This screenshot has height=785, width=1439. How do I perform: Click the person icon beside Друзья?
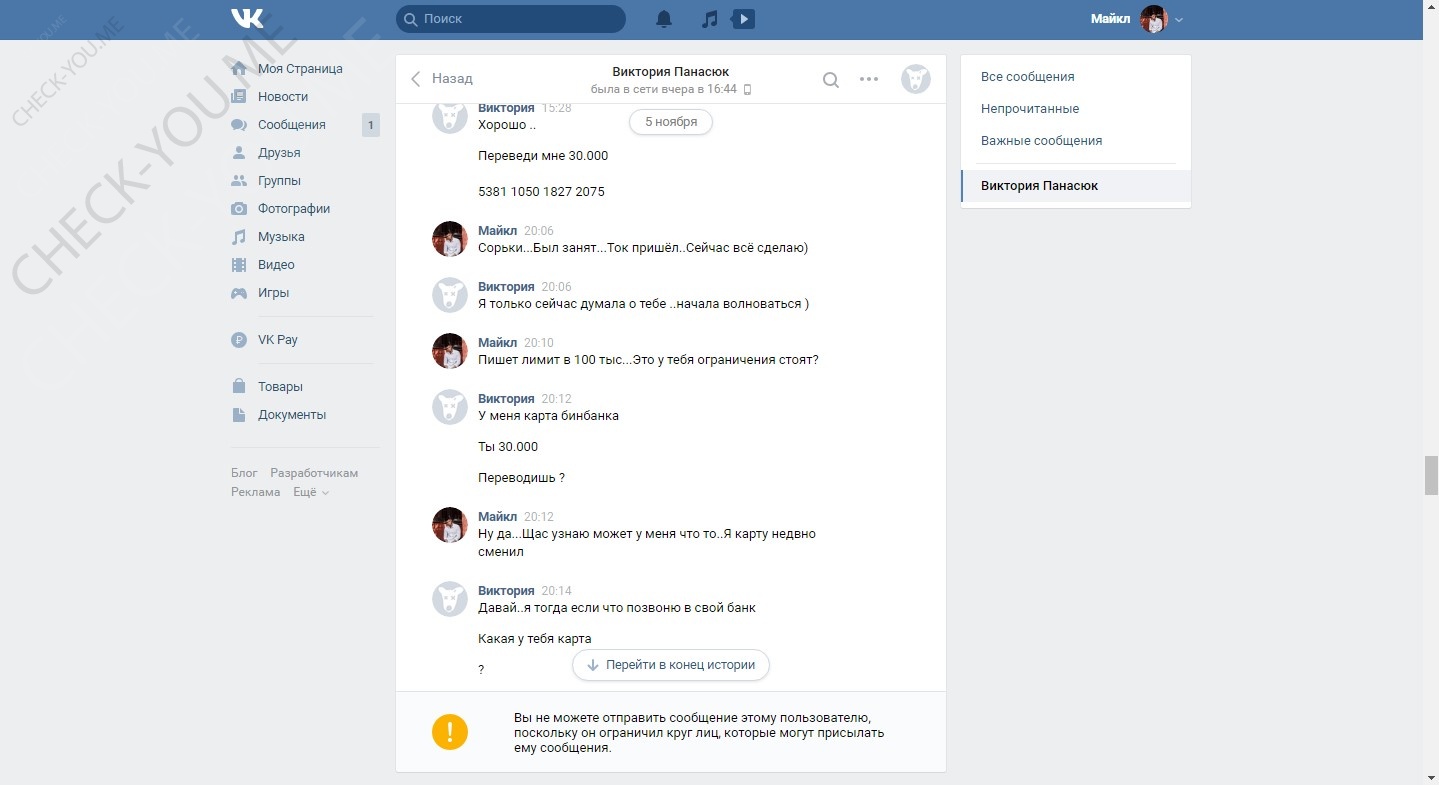[x=239, y=153]
